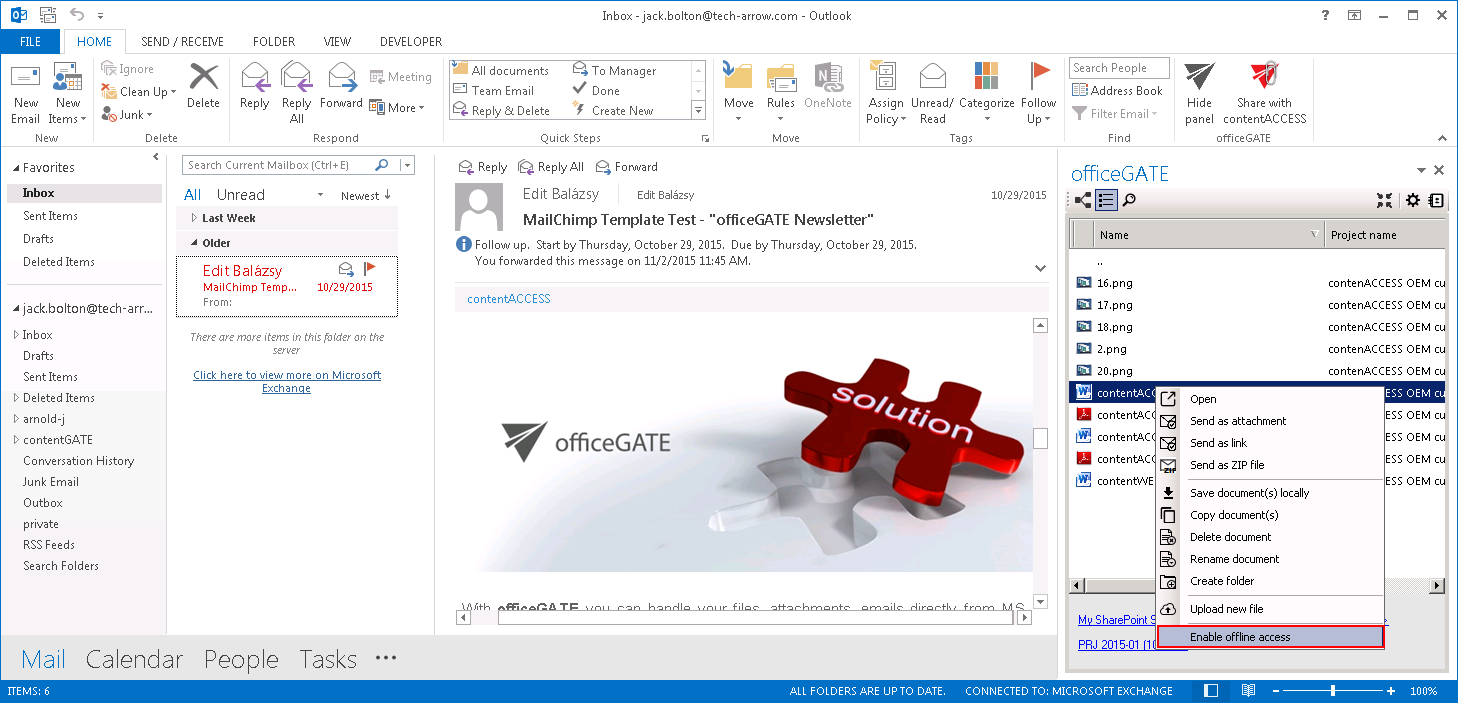Open the Clean Up dropdown
Image resolution: width=1458 pixels, height=703 pixels.
(x=139, y=91)
